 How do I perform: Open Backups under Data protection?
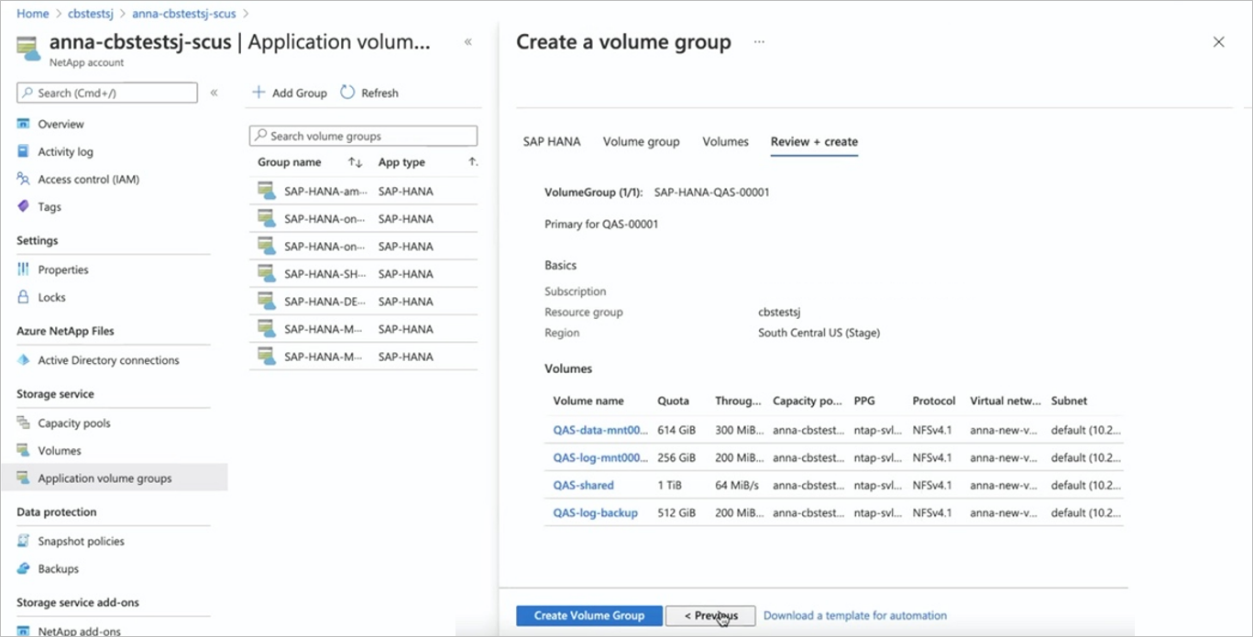point(58,569)
